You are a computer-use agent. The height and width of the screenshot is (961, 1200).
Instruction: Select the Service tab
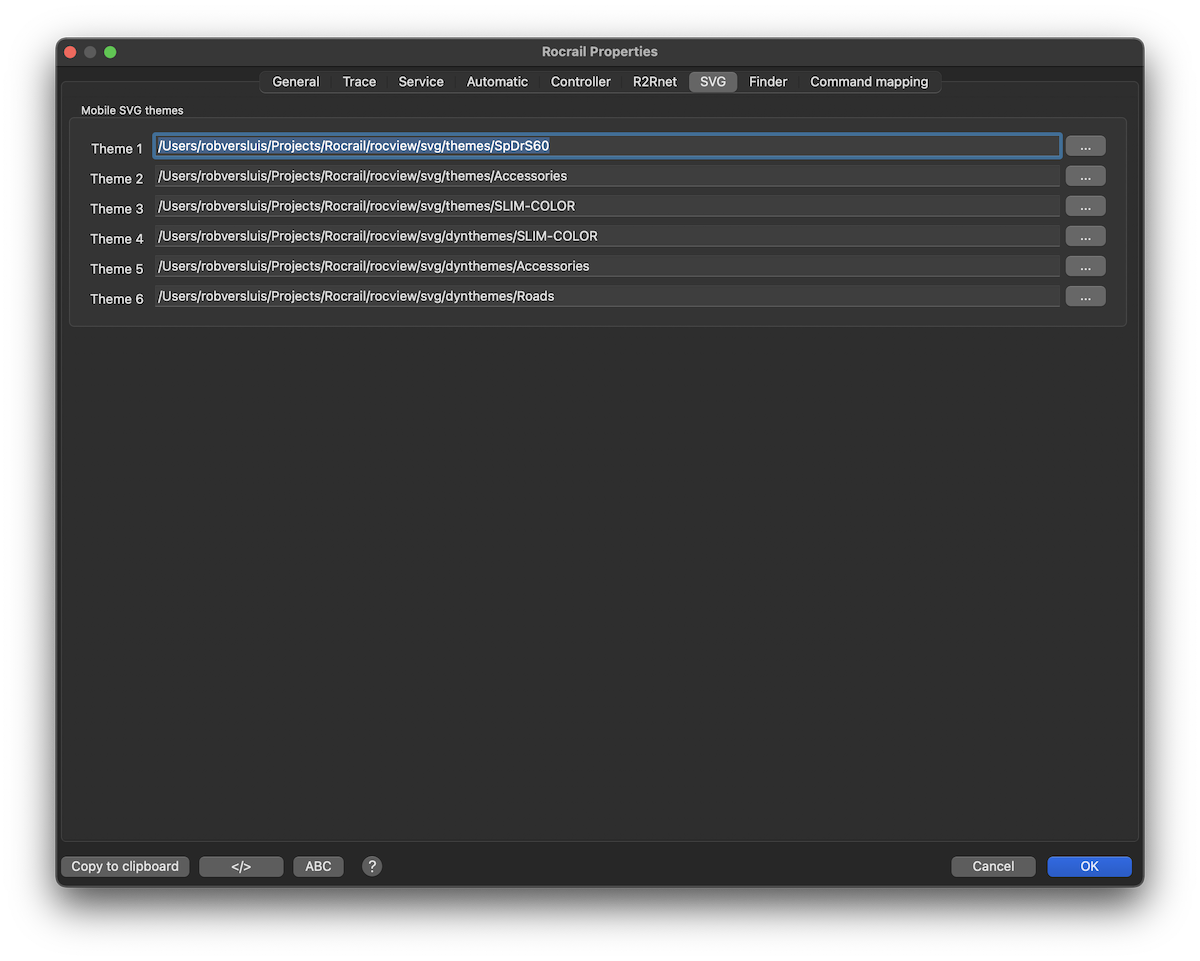[421, 82]
